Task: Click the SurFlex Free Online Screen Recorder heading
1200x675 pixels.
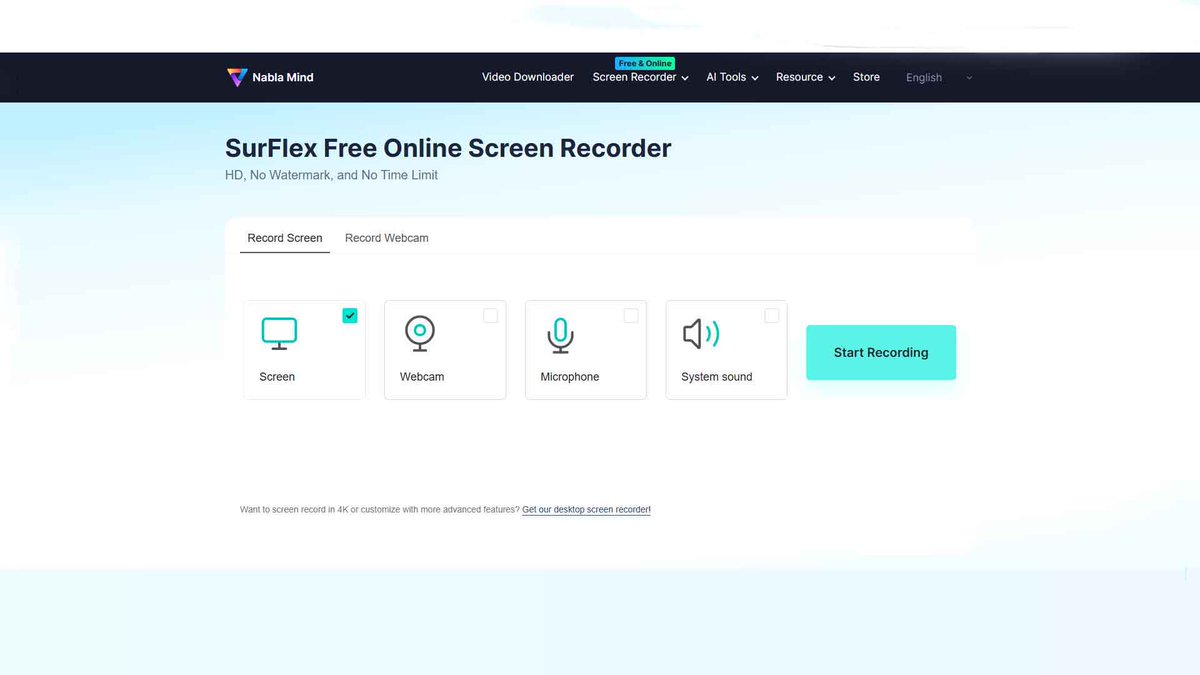Action: coord(448,148)
